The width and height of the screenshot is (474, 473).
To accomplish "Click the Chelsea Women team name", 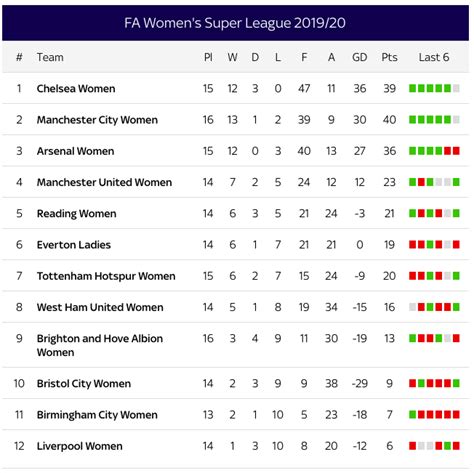I will coord(76,89).
